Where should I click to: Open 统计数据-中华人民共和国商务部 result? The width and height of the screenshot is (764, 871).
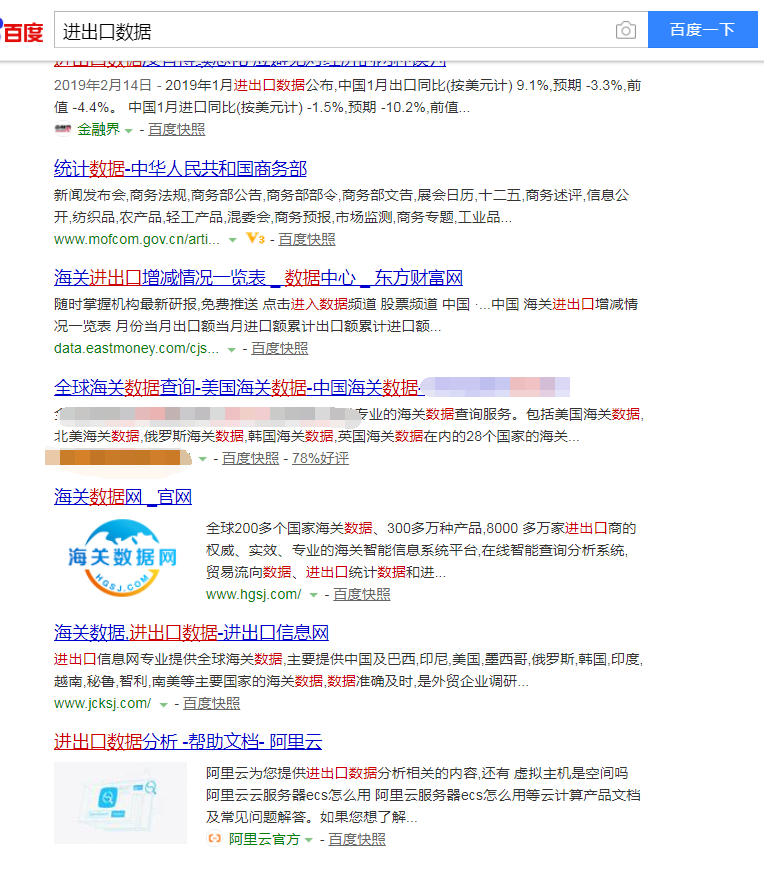(x=181, y=168)
